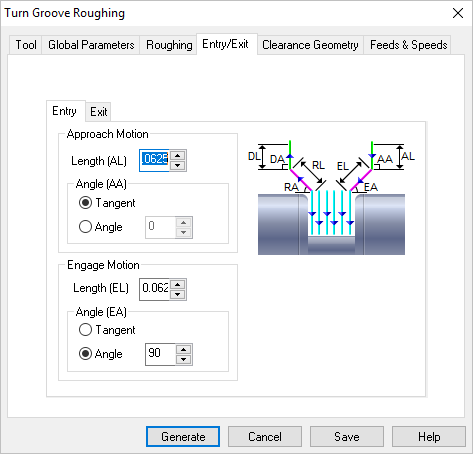Open the Clearance Geometry tab
The width and height of the screenshot is (473, 454).
(x=310, y=45)
